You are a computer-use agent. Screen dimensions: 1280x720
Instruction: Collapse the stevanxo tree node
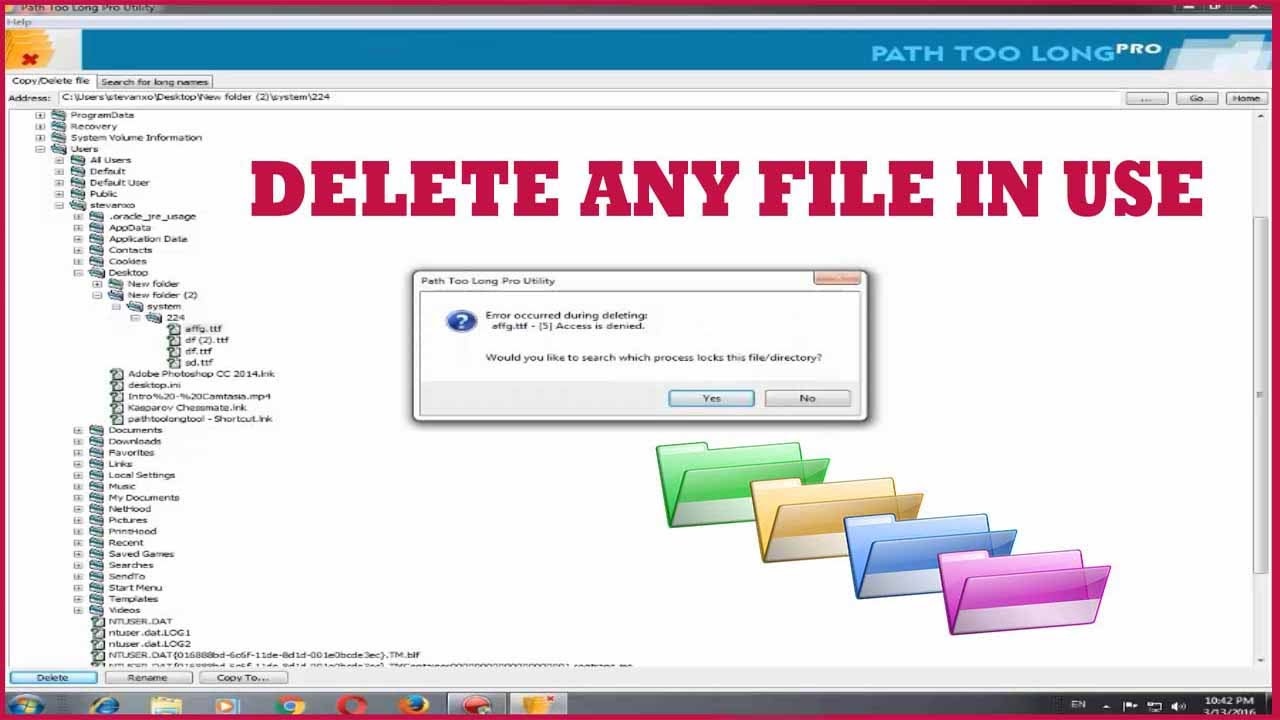[60, 205]
